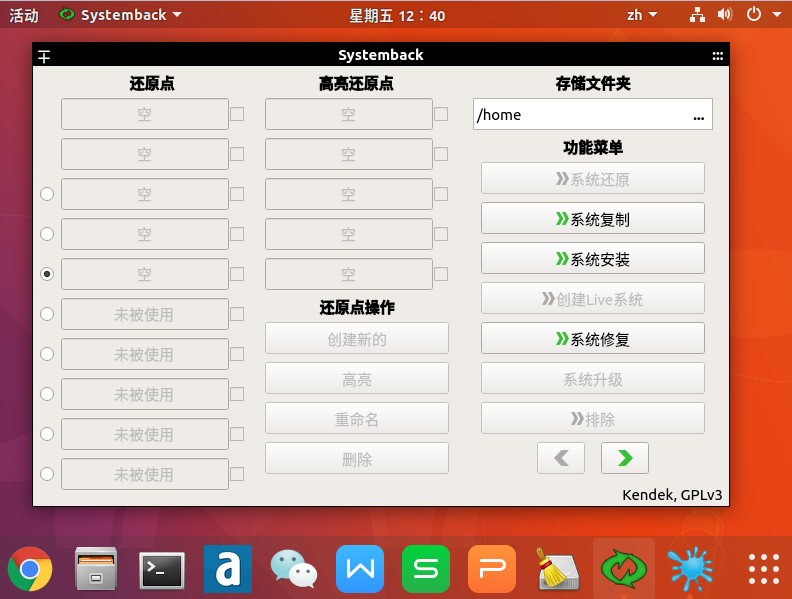Viewport: 792px width, 599px height.
Task: Go to next function menu page
Action: tap(625, 458)
